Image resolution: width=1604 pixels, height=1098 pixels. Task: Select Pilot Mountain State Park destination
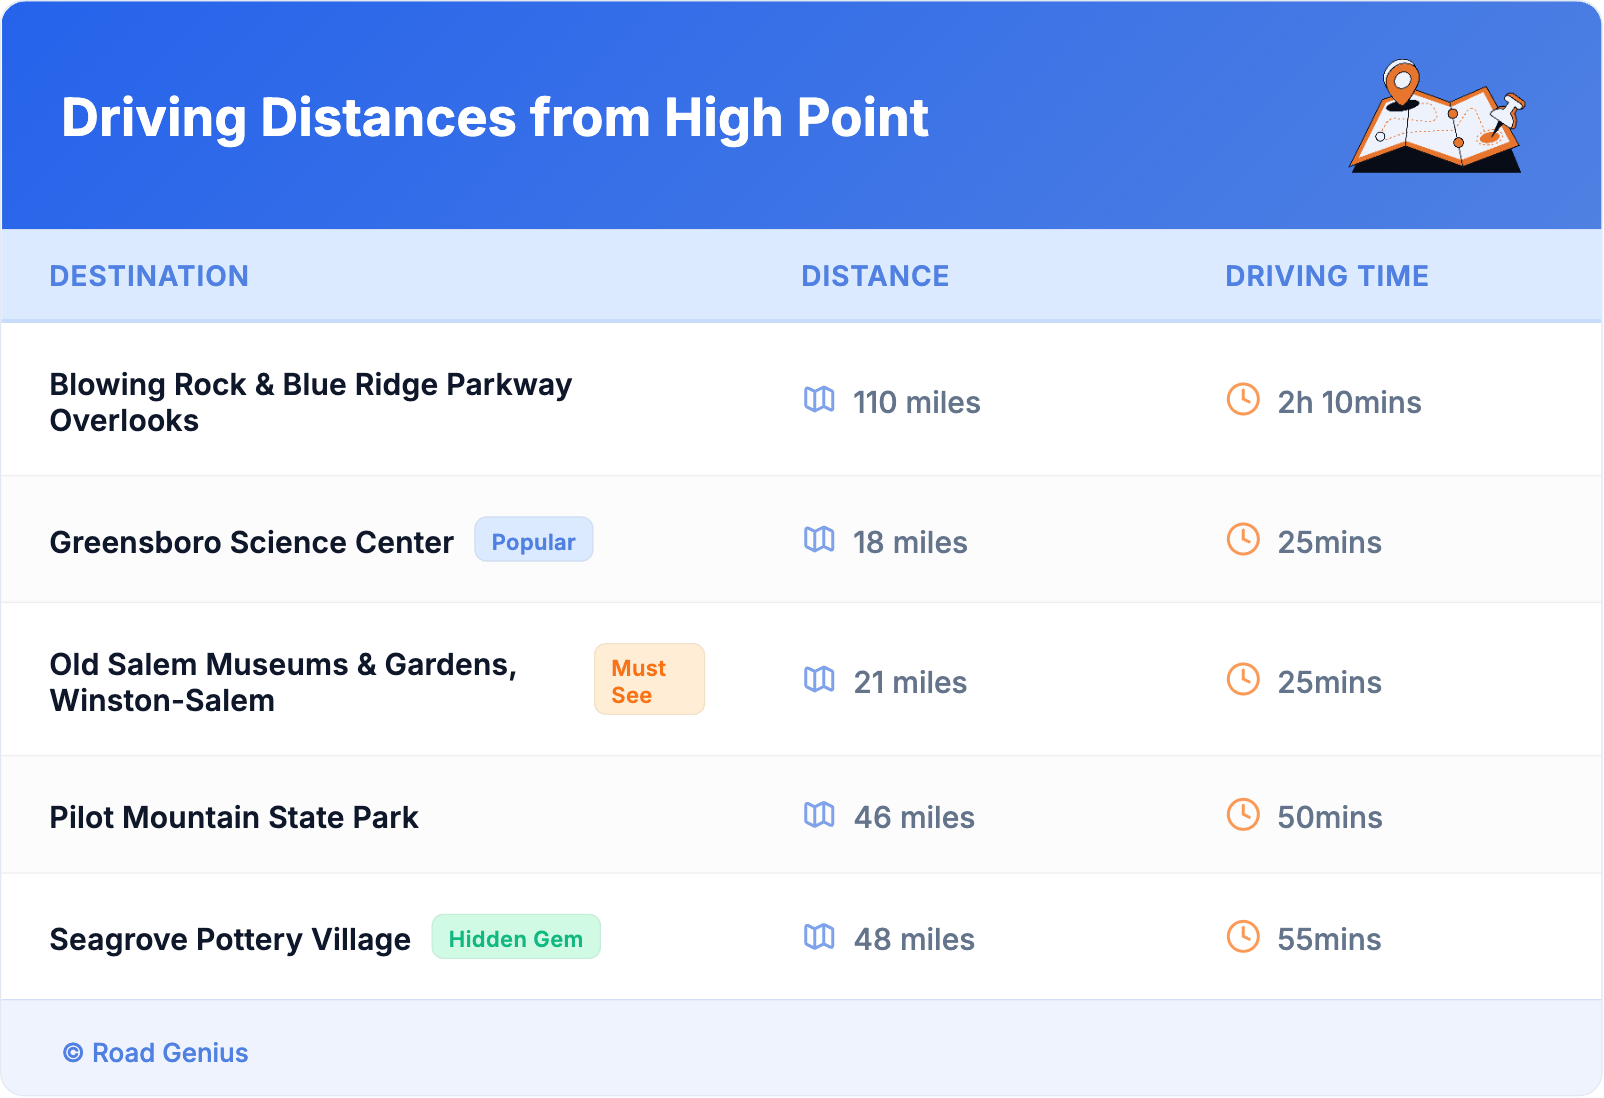click(234, 817)
